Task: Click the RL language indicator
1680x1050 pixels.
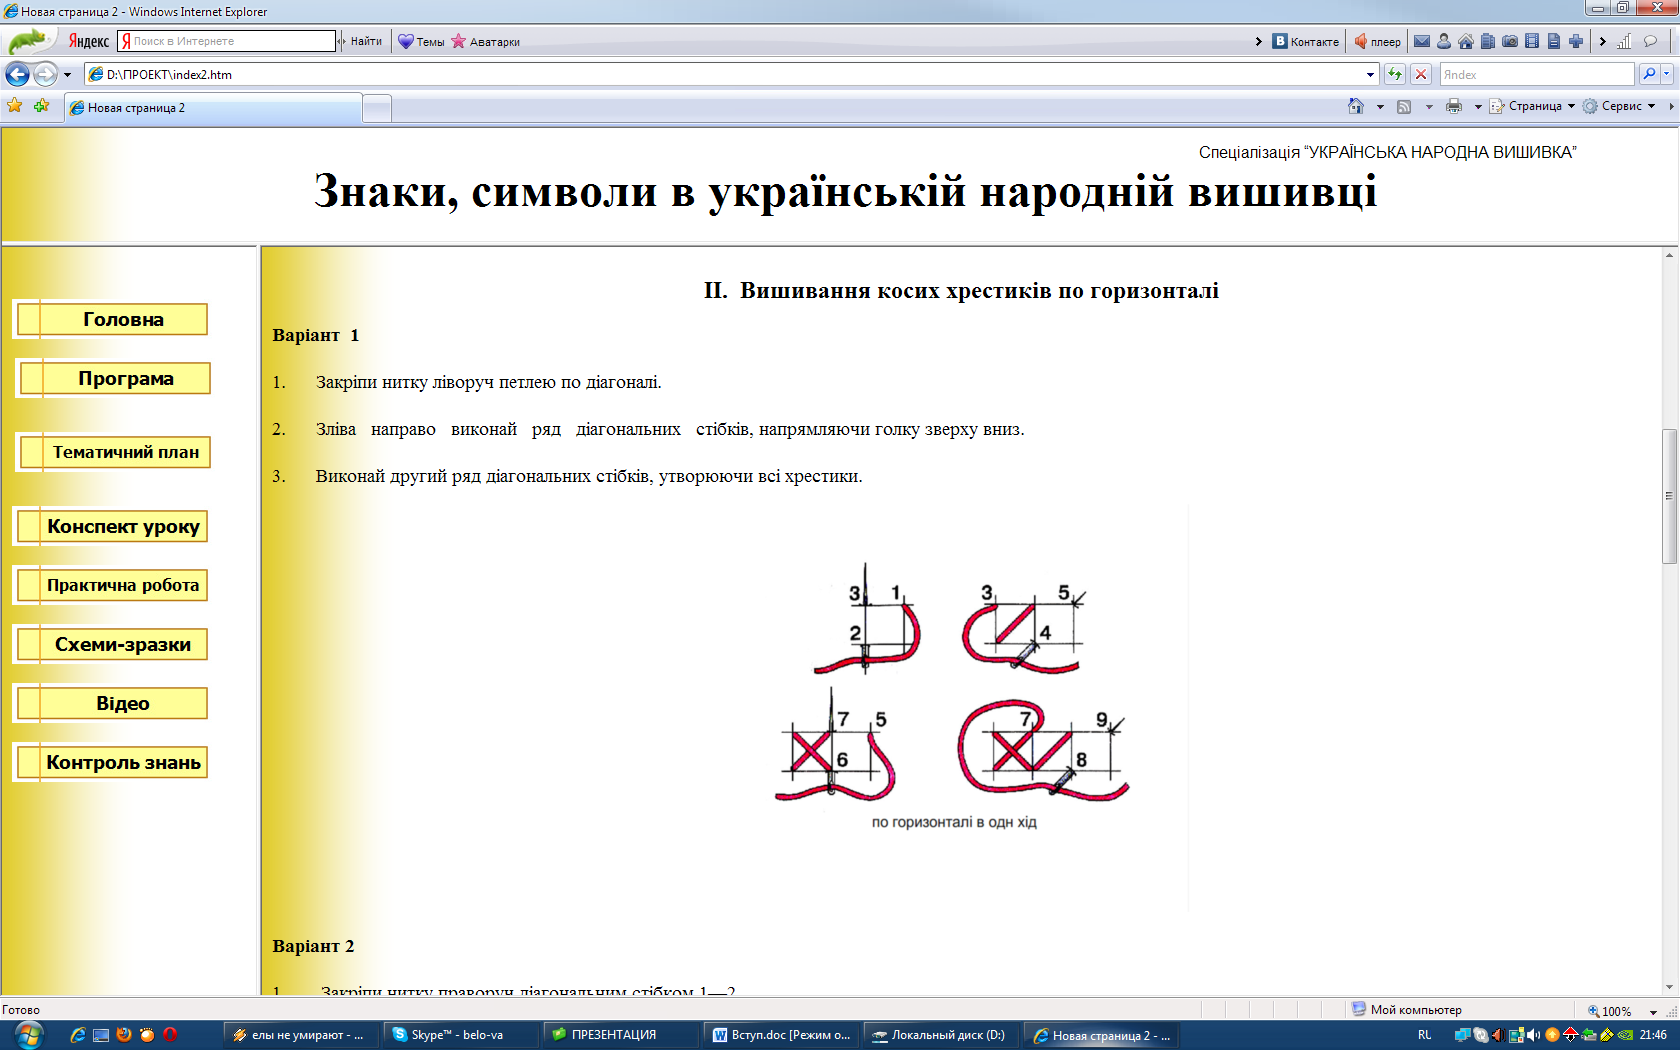Action: 1424,1035
